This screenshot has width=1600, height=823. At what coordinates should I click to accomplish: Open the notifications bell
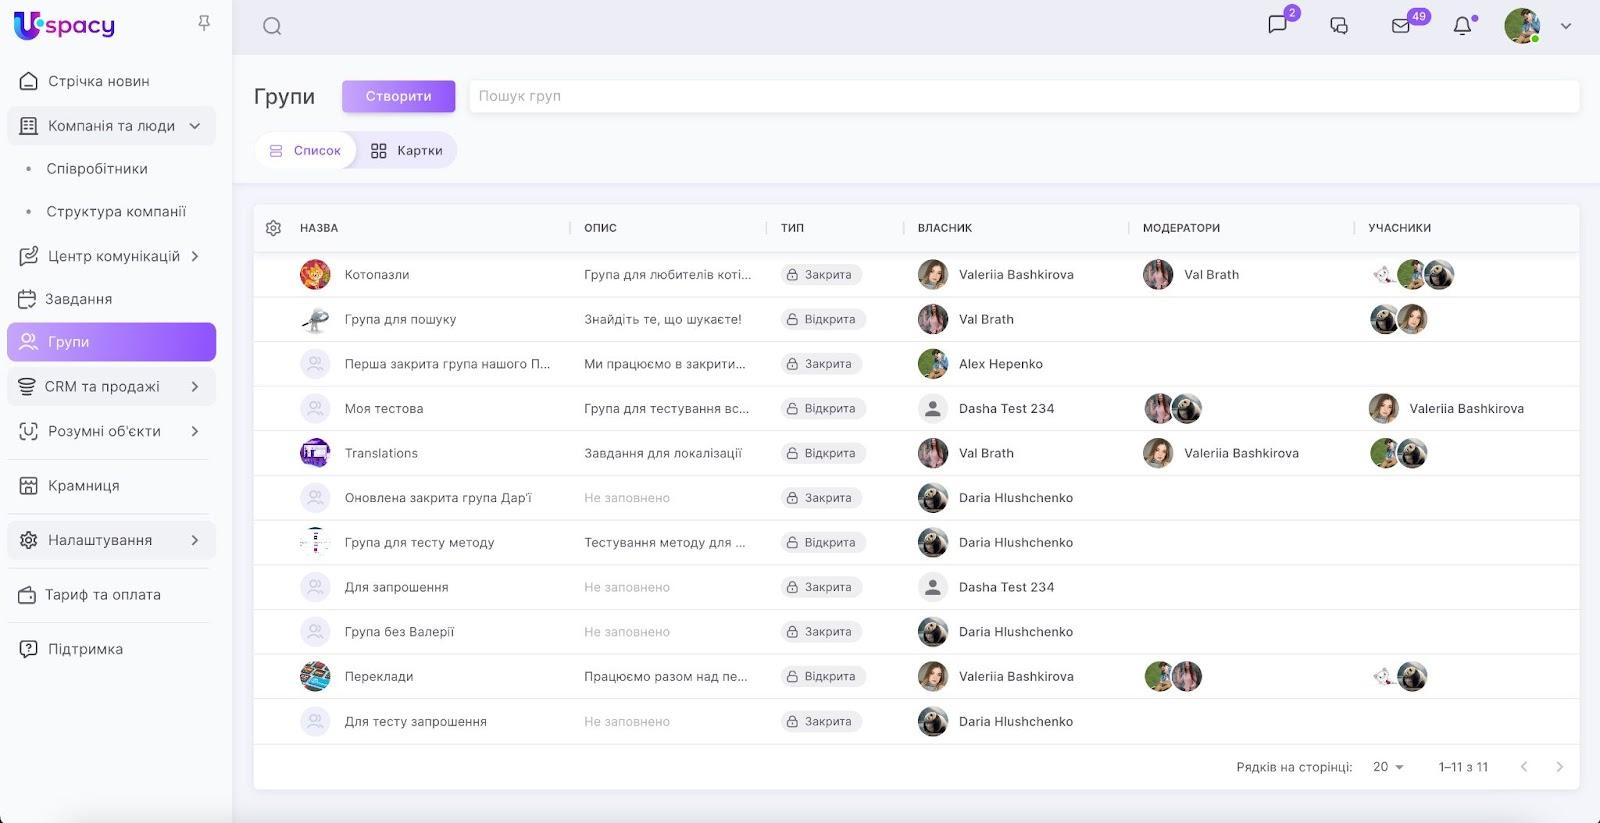point(1462,26)
